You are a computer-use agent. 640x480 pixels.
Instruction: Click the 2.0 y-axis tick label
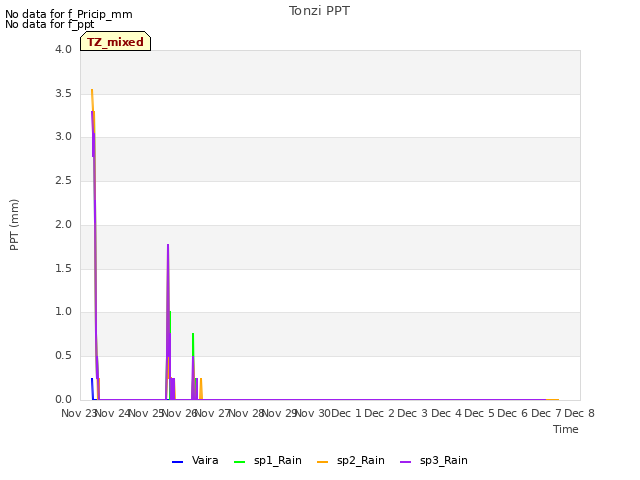(x=63, y=224)
